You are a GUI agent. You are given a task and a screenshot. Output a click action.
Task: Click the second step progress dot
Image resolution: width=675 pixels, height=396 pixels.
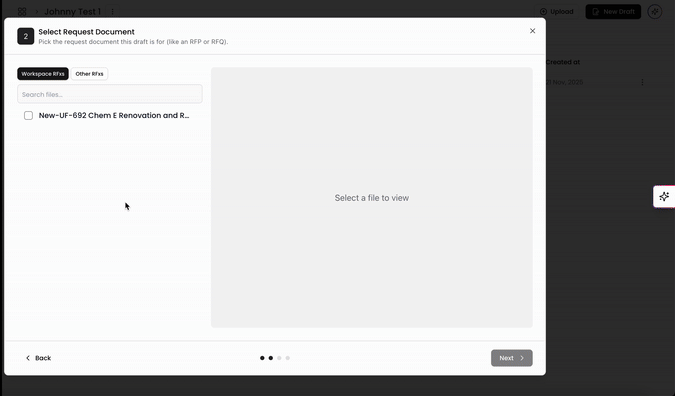coord(271,358)
